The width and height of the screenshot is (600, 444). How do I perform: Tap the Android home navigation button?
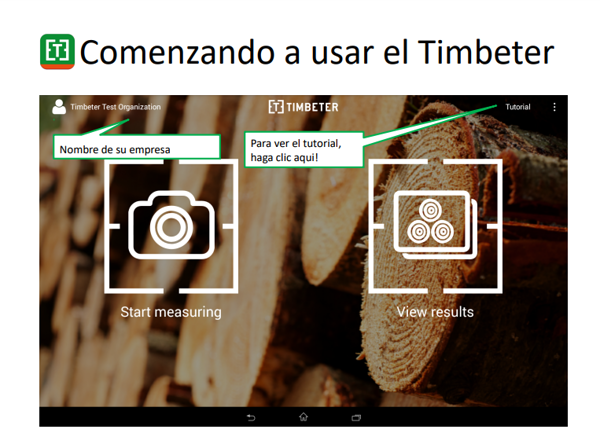pyautogui.click(x=303, y=416)
